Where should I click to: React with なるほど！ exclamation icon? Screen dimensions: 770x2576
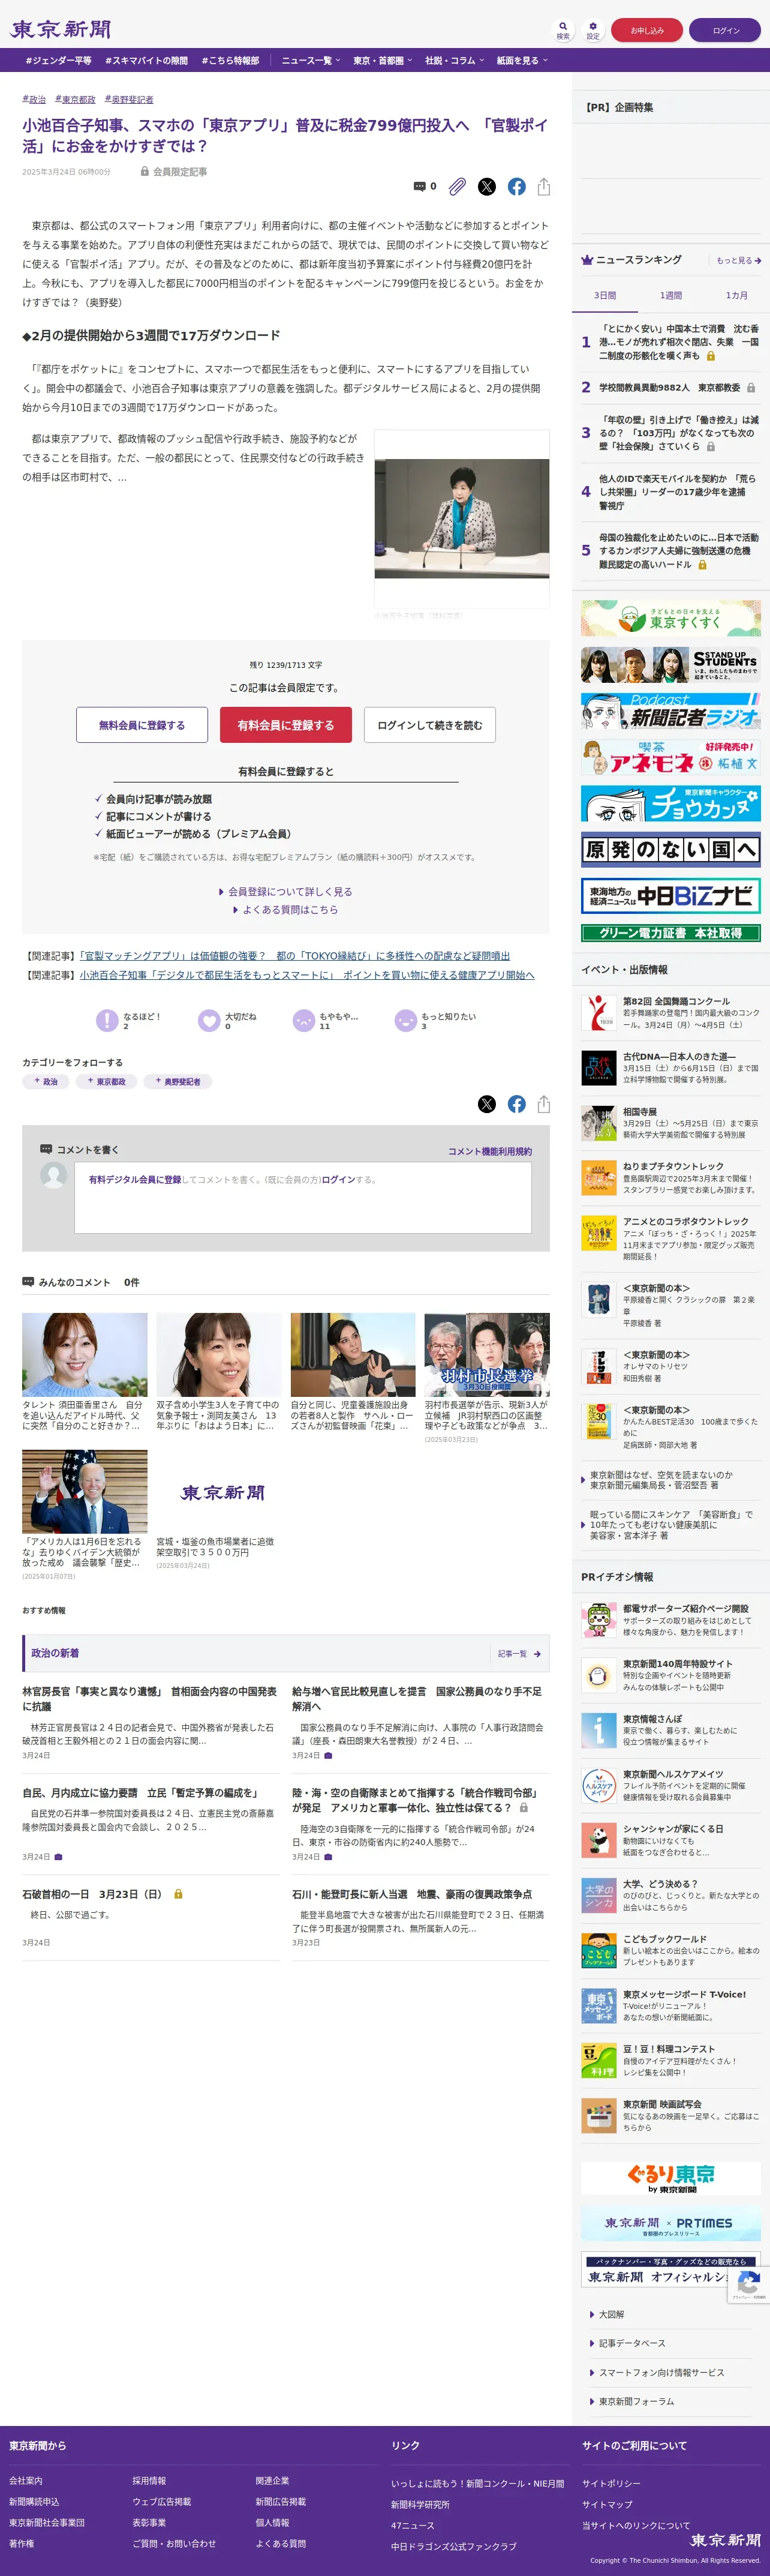pos(107,1020)
